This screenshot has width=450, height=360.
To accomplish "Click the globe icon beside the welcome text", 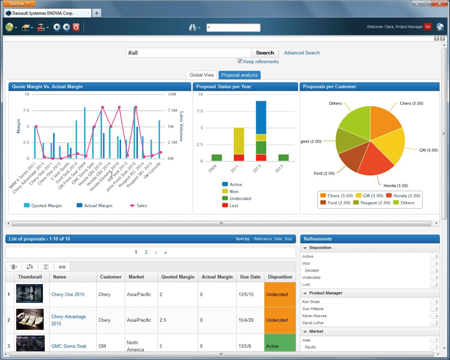I will [x=440, y=27].
